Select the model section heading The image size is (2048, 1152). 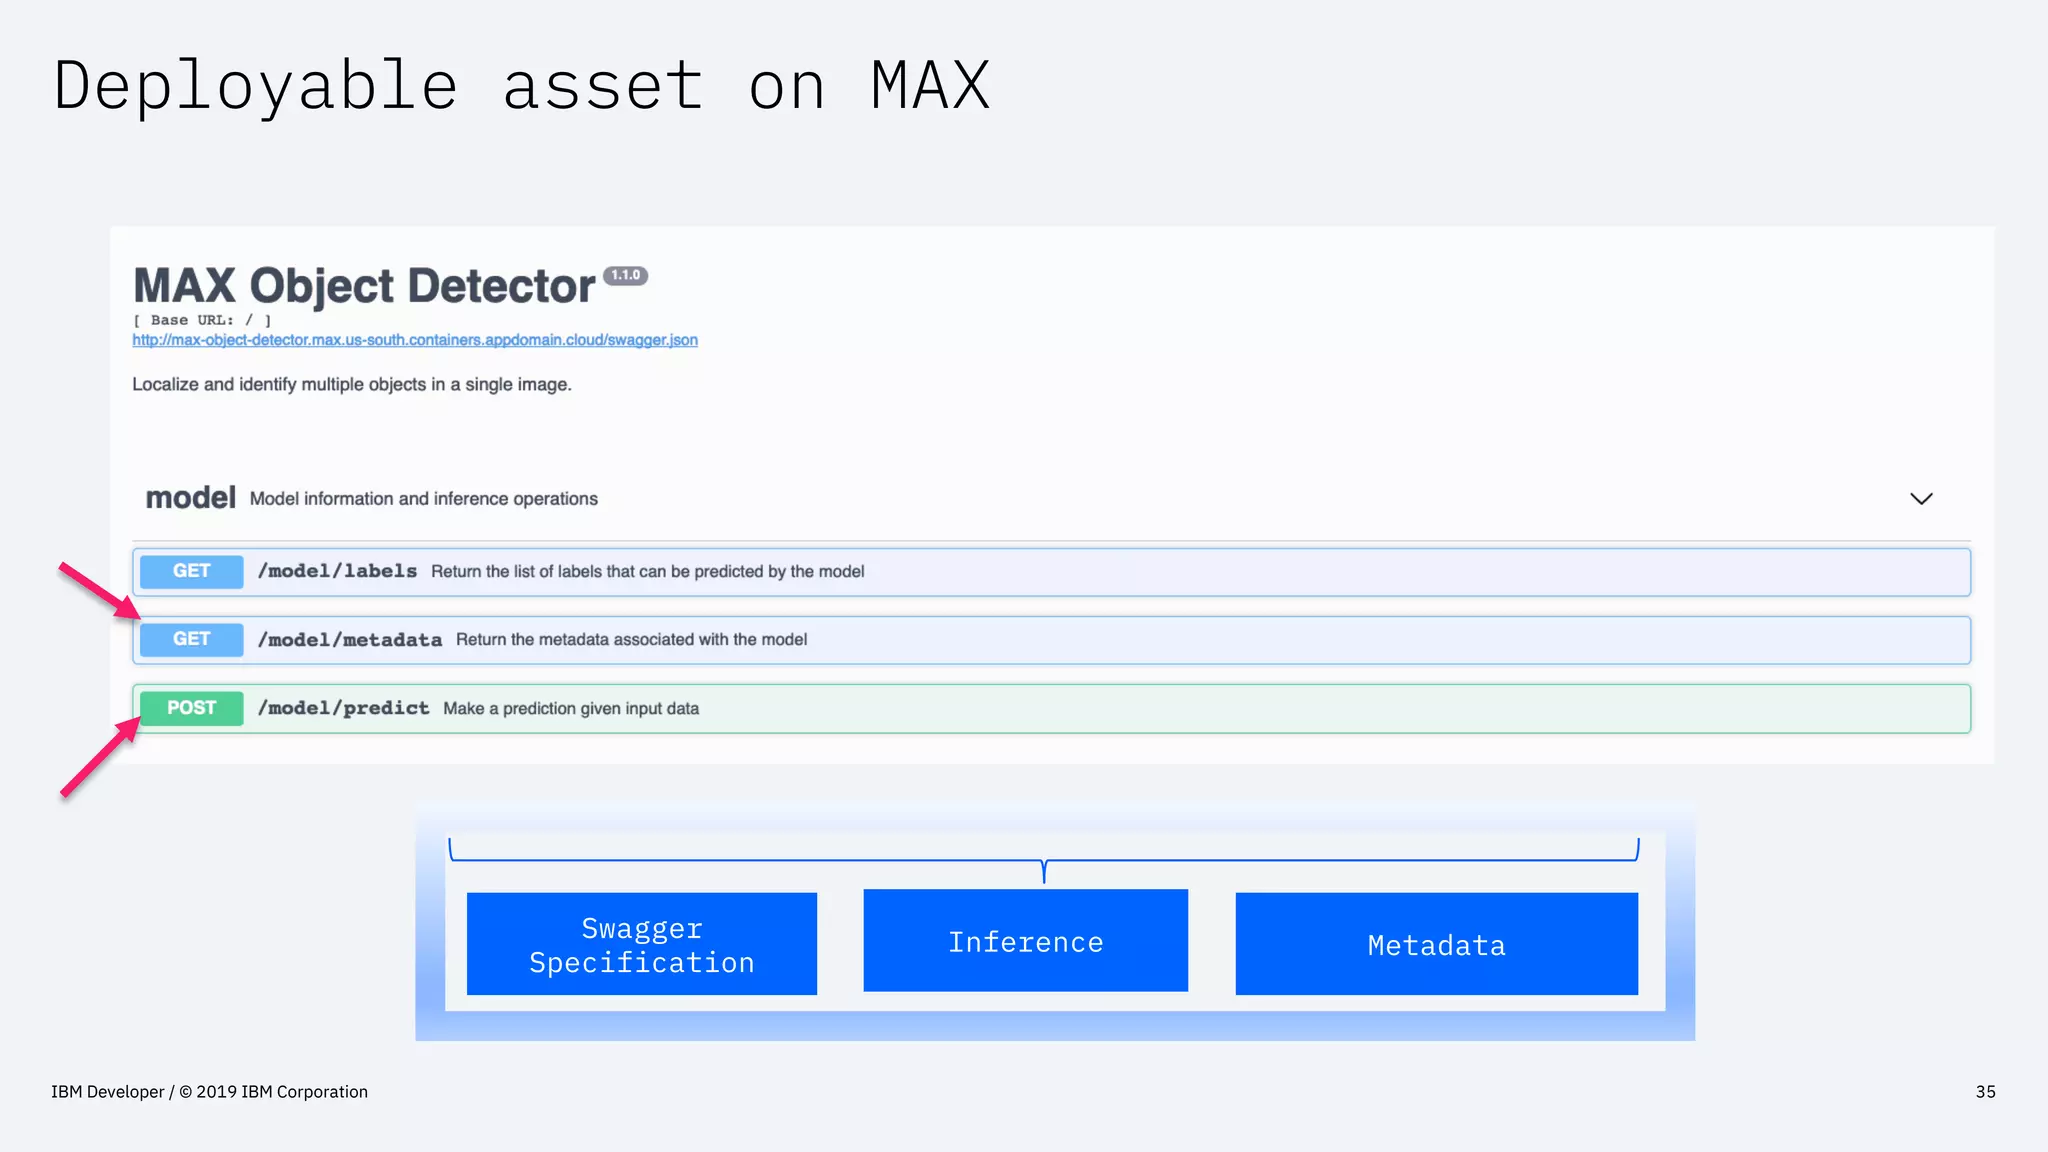pos(190,498)
